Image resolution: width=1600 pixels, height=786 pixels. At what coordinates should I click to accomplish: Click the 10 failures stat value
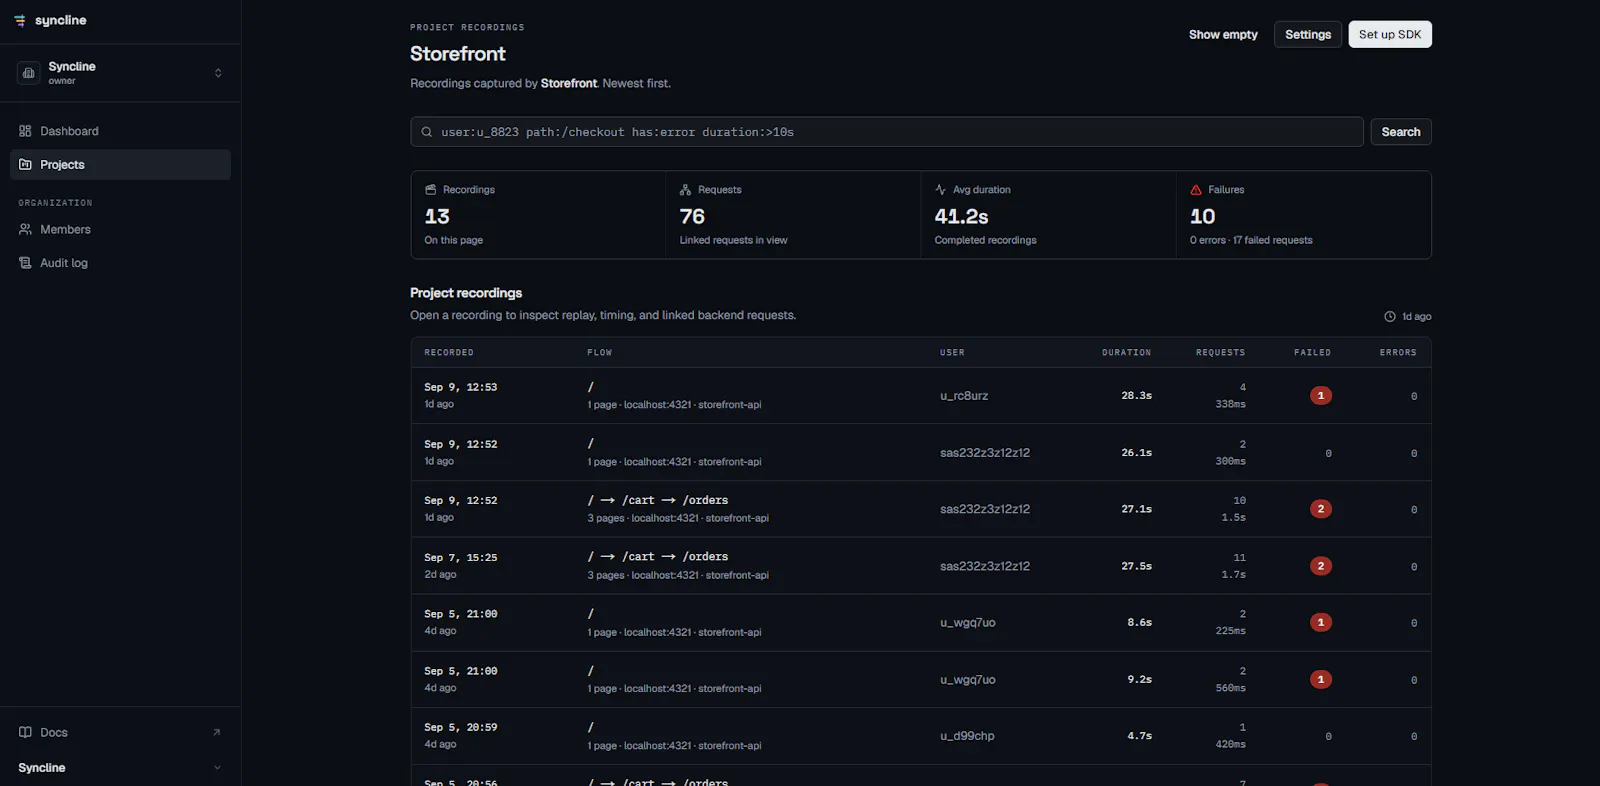coord(1203,217)
